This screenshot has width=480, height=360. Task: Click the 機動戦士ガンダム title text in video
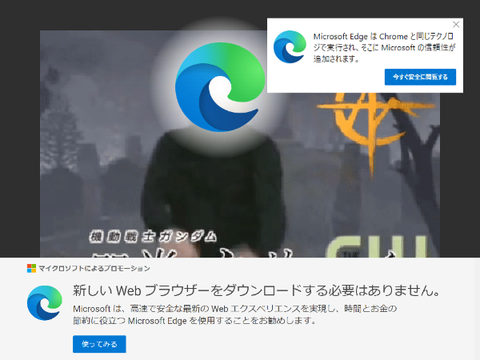pyautogui.click(x=153, y=236)
